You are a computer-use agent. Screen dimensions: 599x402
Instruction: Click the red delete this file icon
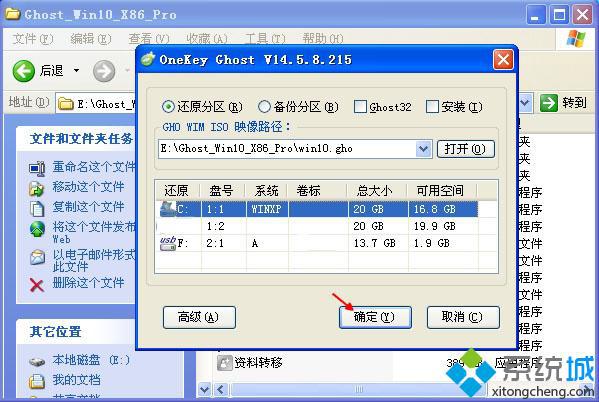(x=37, y=285)
